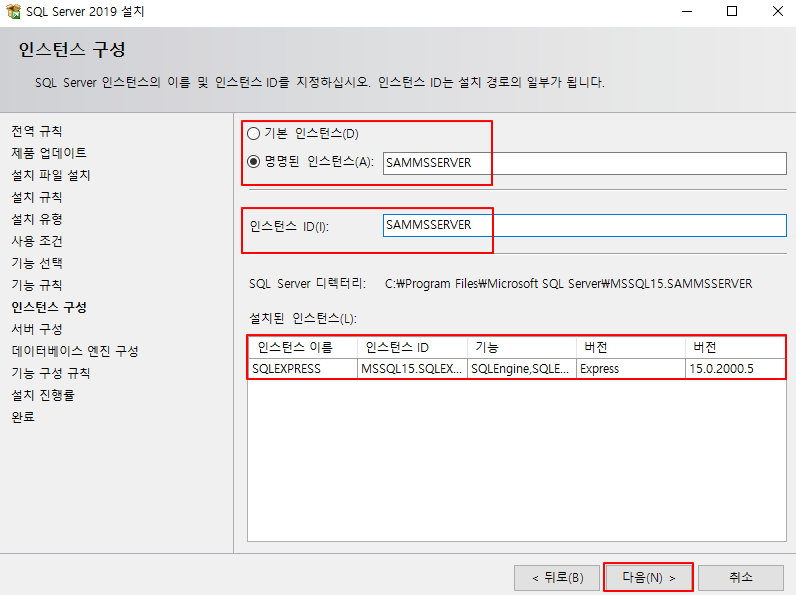Image resolution: width=796 pixels, height=595 pixels.
Task: Click 서버 구성 step in sidebar
Action: point(37,329)
